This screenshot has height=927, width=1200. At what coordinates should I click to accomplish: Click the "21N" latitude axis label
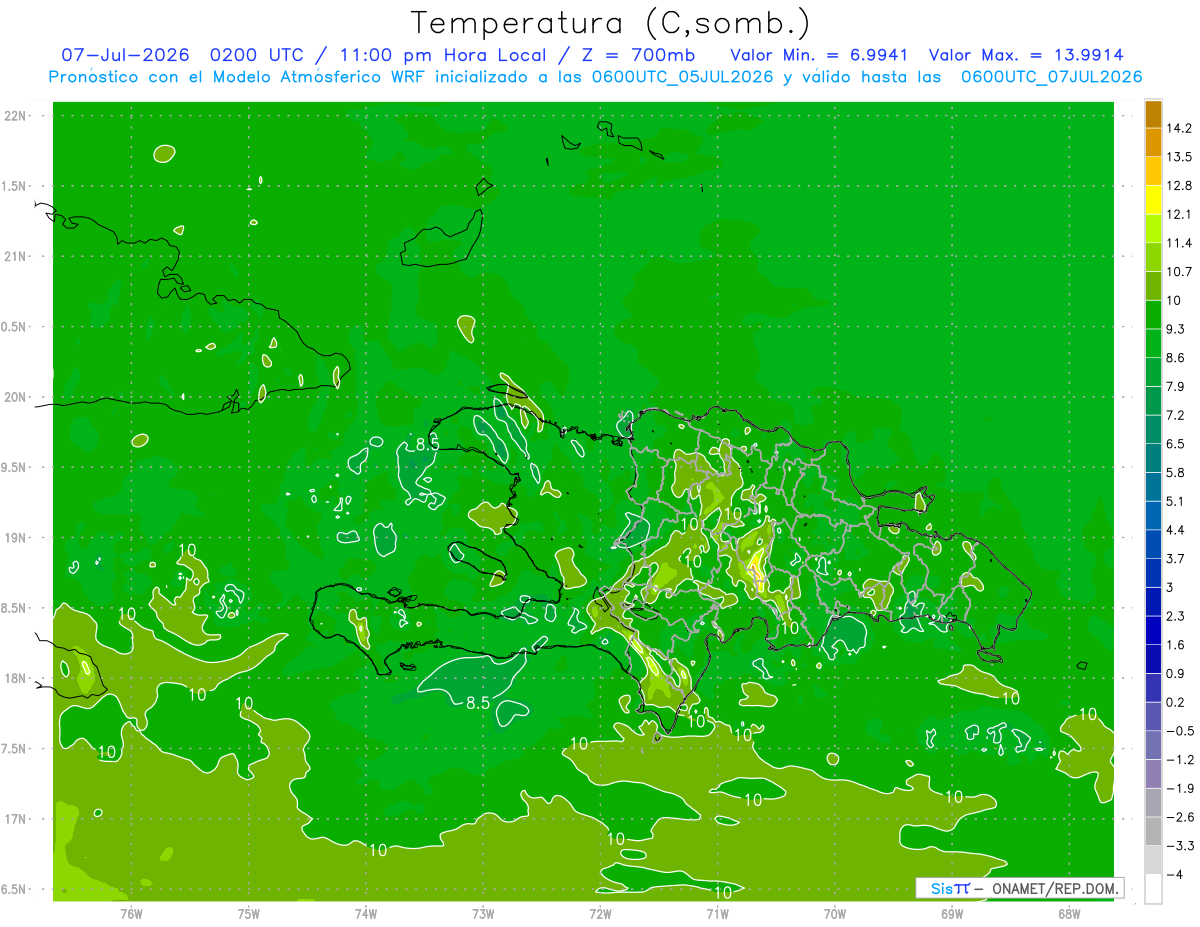point(15,257)
